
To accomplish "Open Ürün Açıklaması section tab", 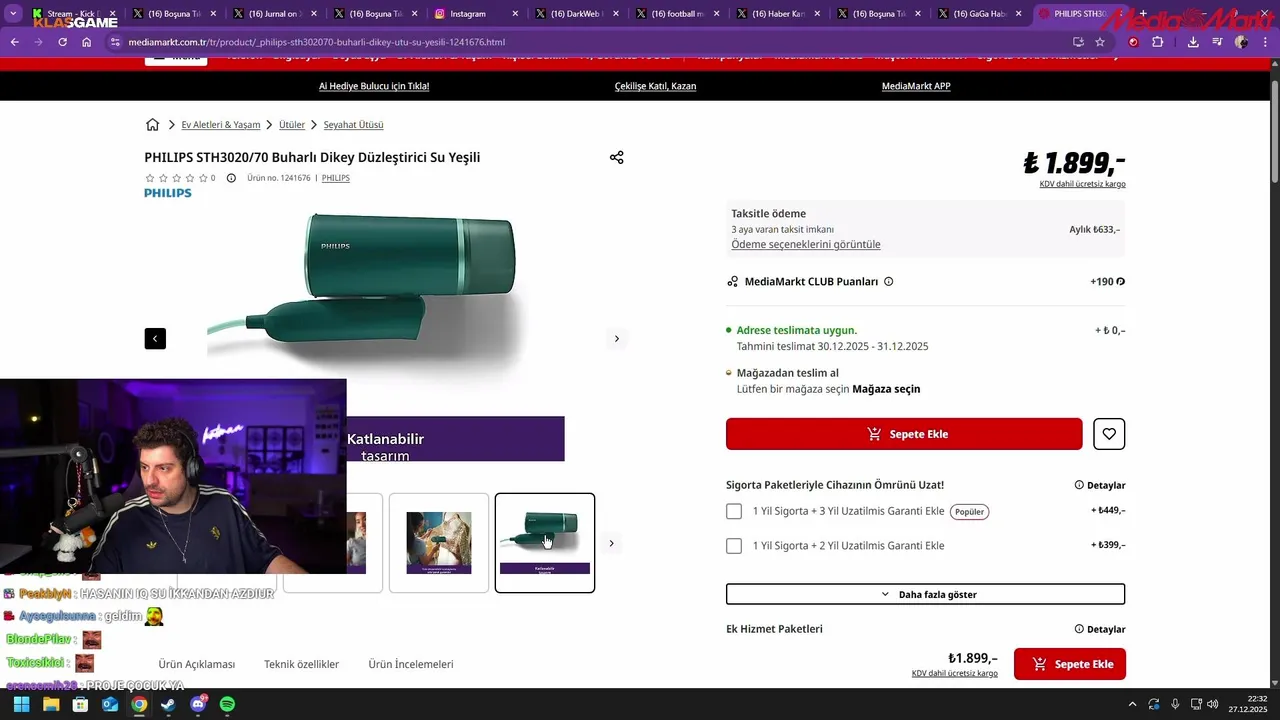I will point(196,664).
